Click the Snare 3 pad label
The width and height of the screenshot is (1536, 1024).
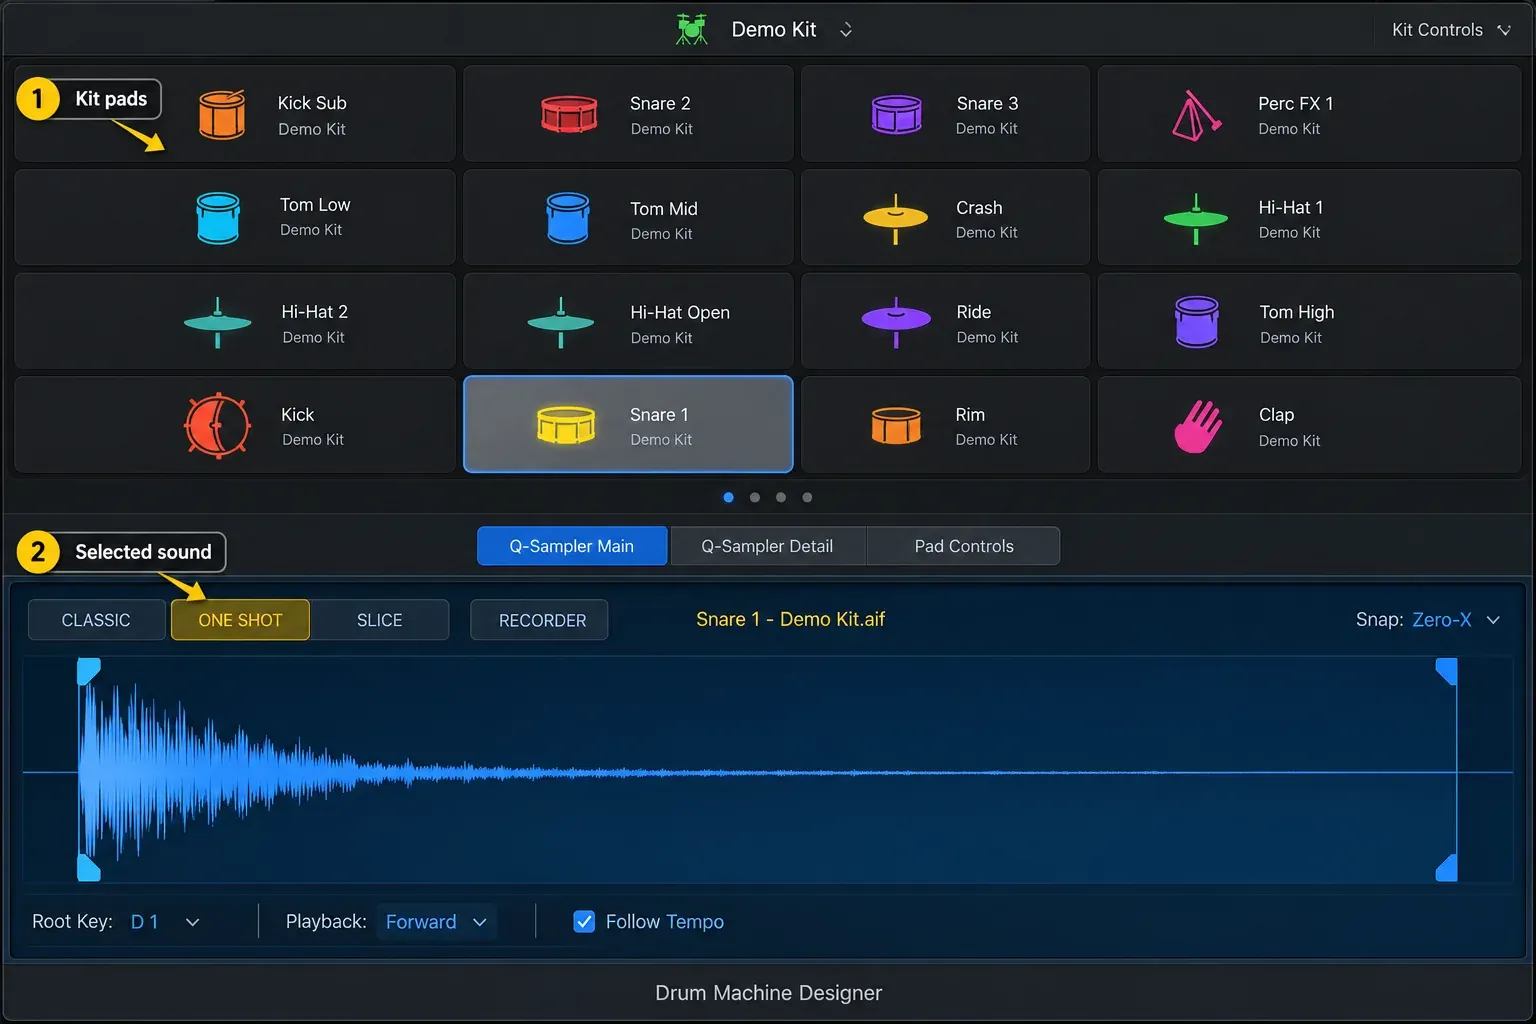coord(987,103)
